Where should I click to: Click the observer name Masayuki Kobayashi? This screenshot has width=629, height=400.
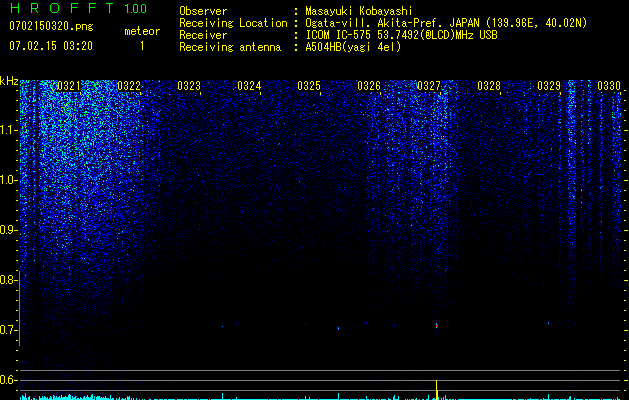click(359, 11)
